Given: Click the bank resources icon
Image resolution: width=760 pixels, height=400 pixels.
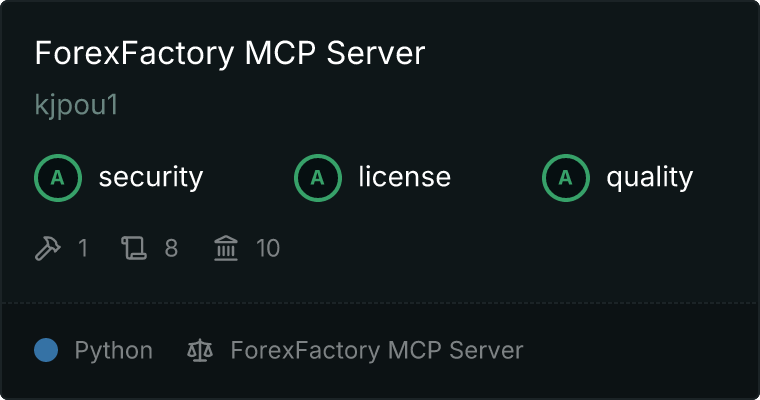Looking at the screenshot, I should tap(226, 248).
